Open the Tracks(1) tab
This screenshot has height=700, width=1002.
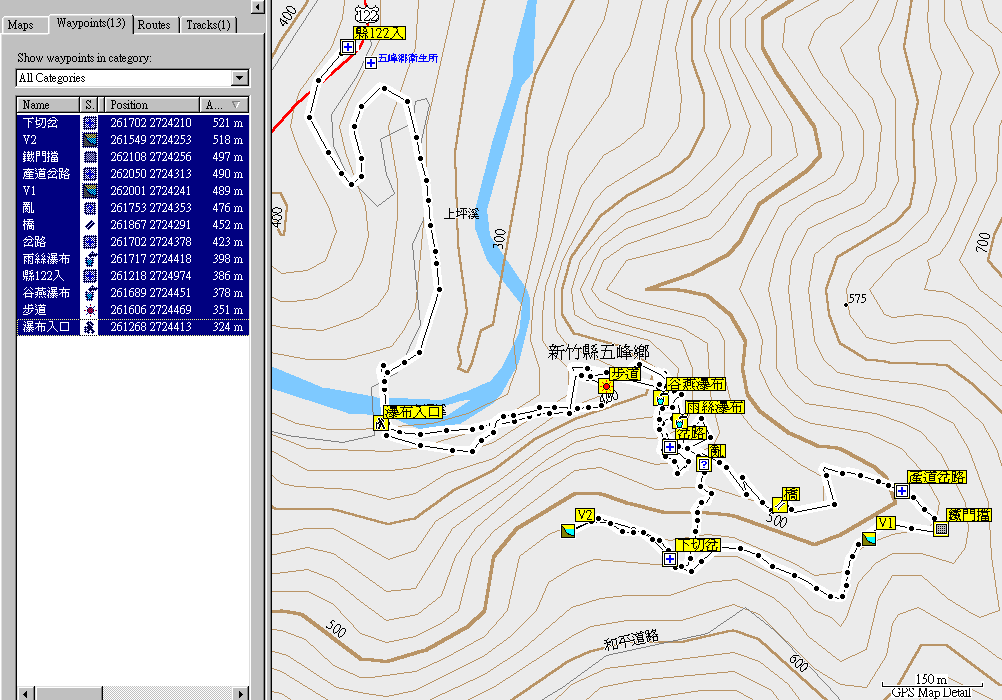point(208,25)
